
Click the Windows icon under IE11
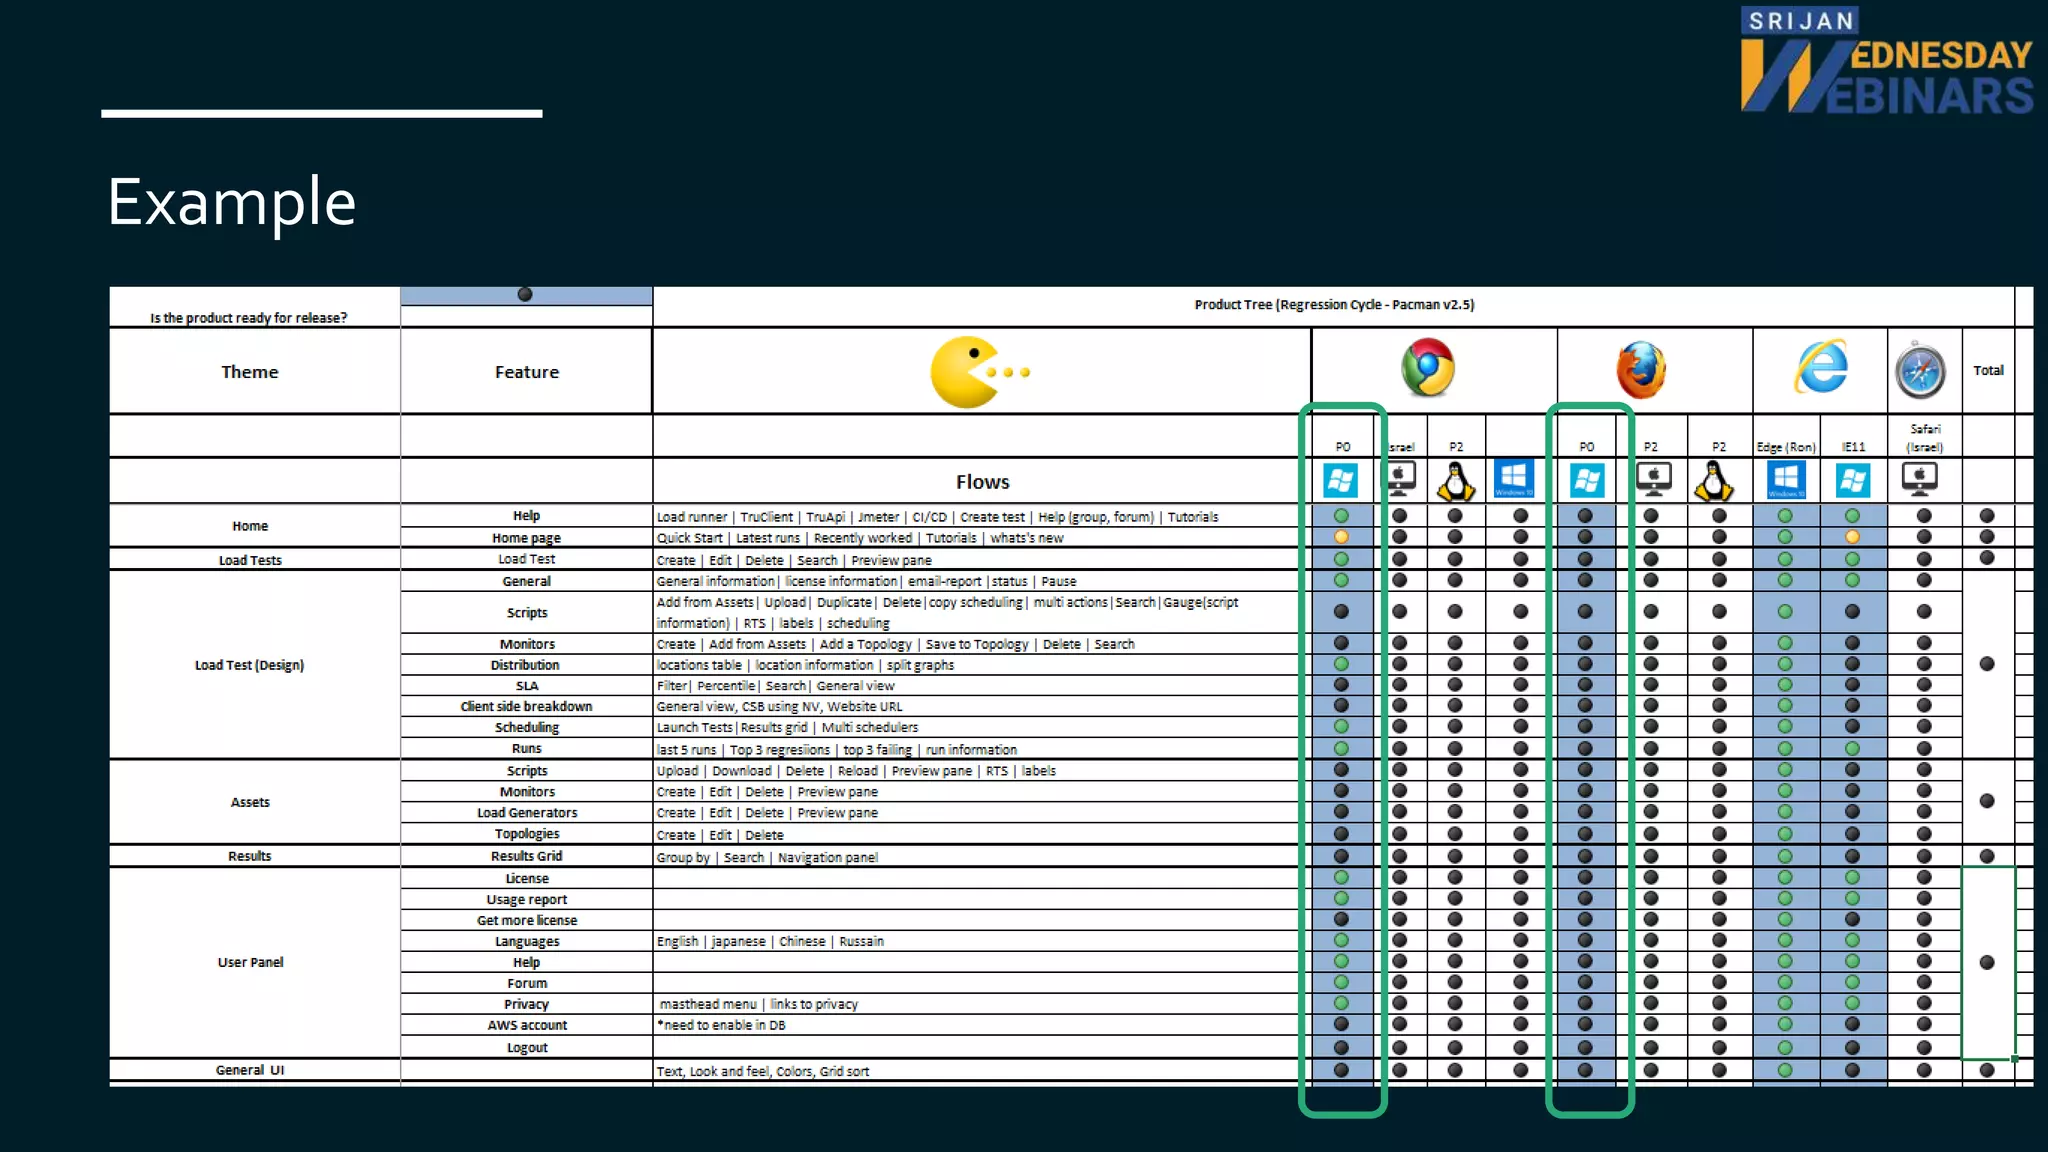point(1852,481)
